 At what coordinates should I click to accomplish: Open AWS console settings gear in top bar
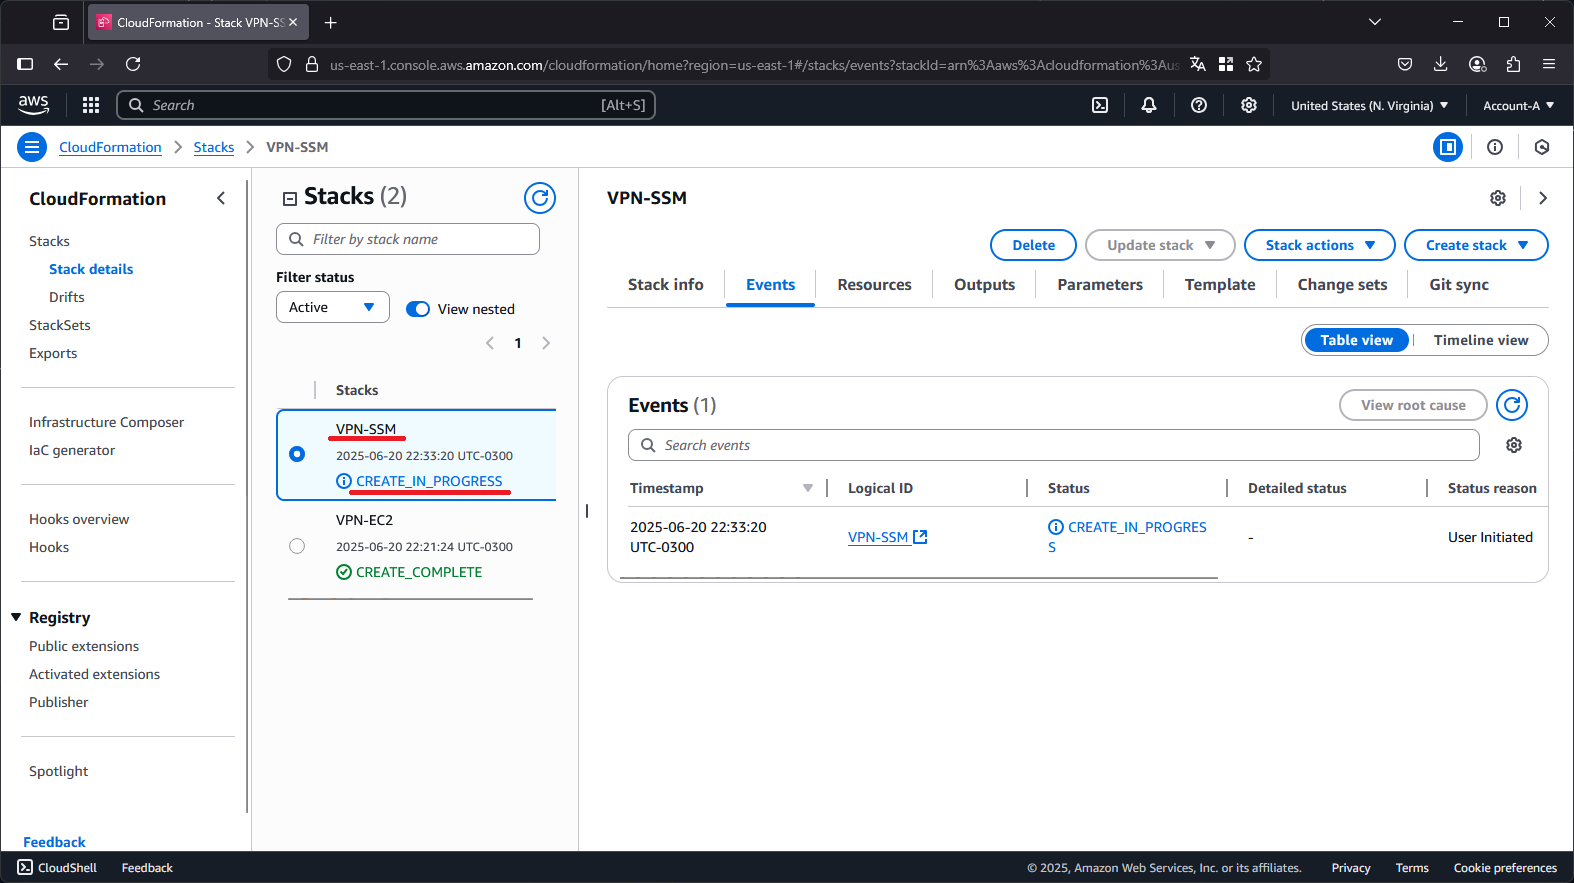1249,105
